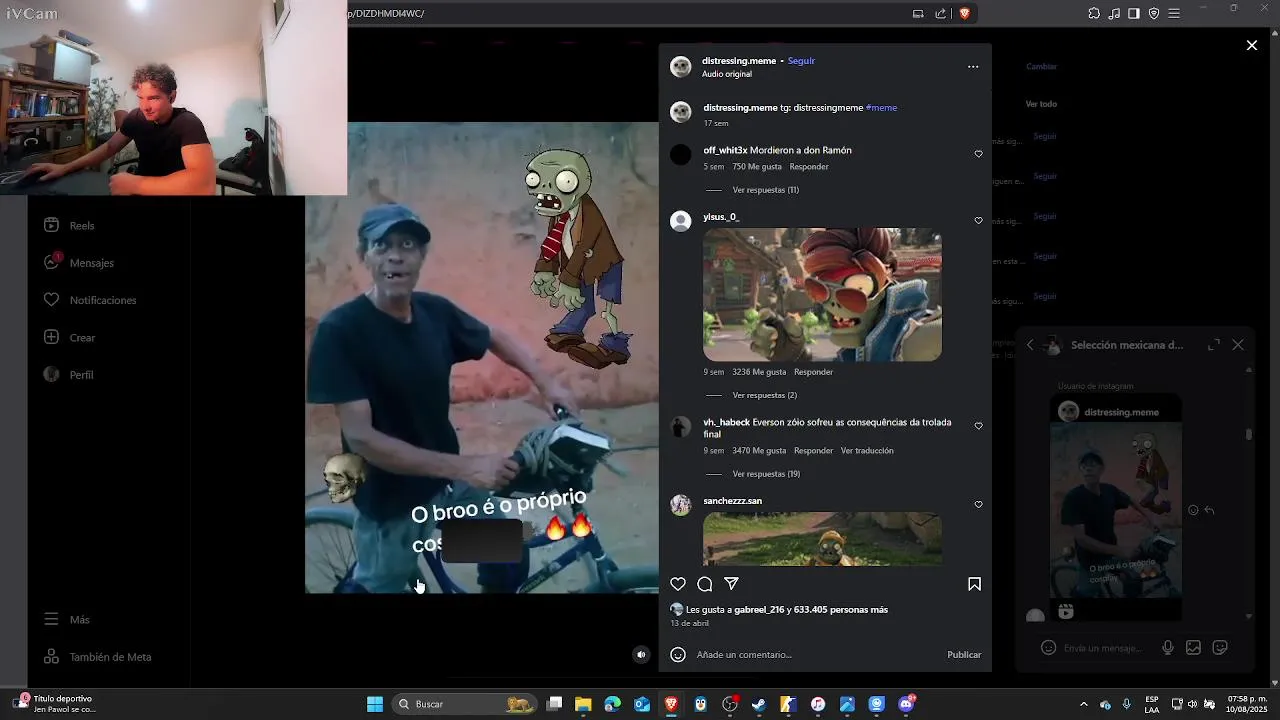Open the Brave extensions puzzle icon
1280x720 pixels.
click(1094, 14)
